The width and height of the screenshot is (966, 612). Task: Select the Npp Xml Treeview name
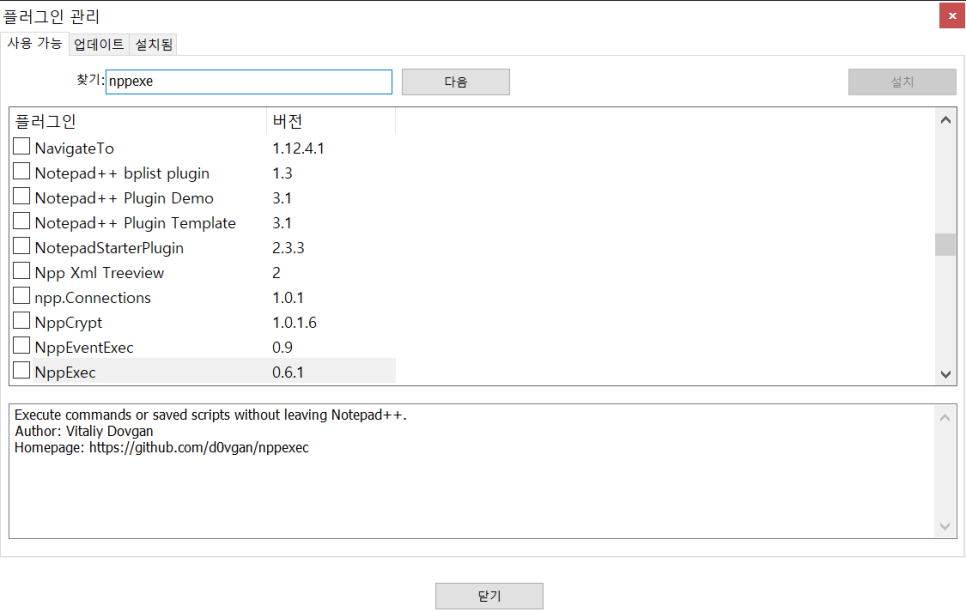click(99, 273)
